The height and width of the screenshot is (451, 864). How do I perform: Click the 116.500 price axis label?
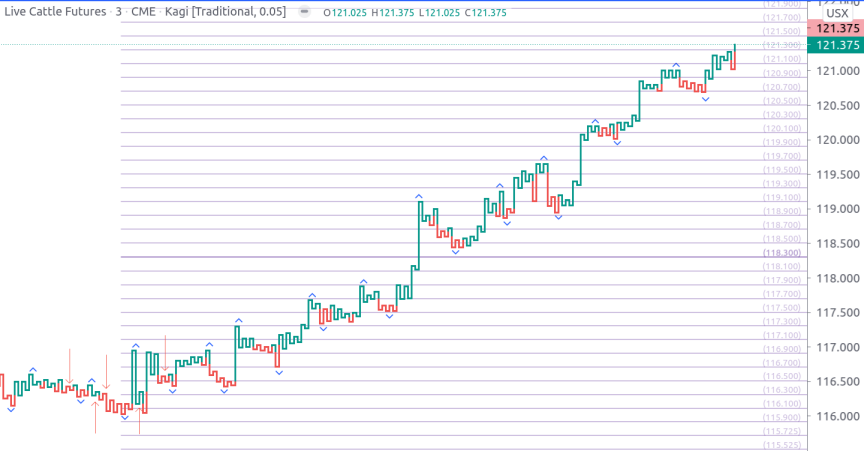point(838,381)
